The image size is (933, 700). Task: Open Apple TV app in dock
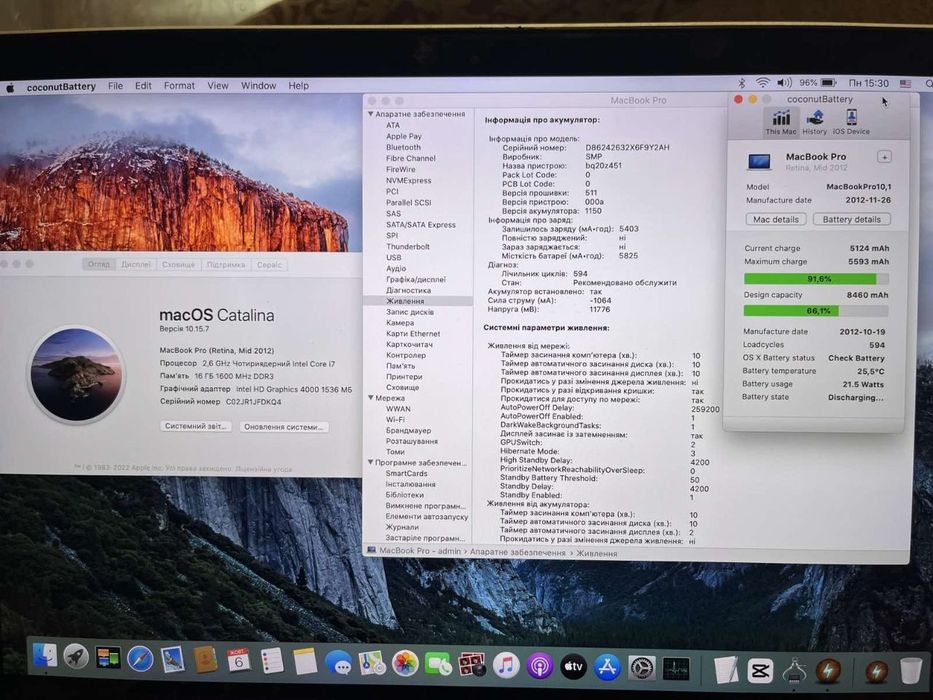pyautogui.click(x=573, y=667)
